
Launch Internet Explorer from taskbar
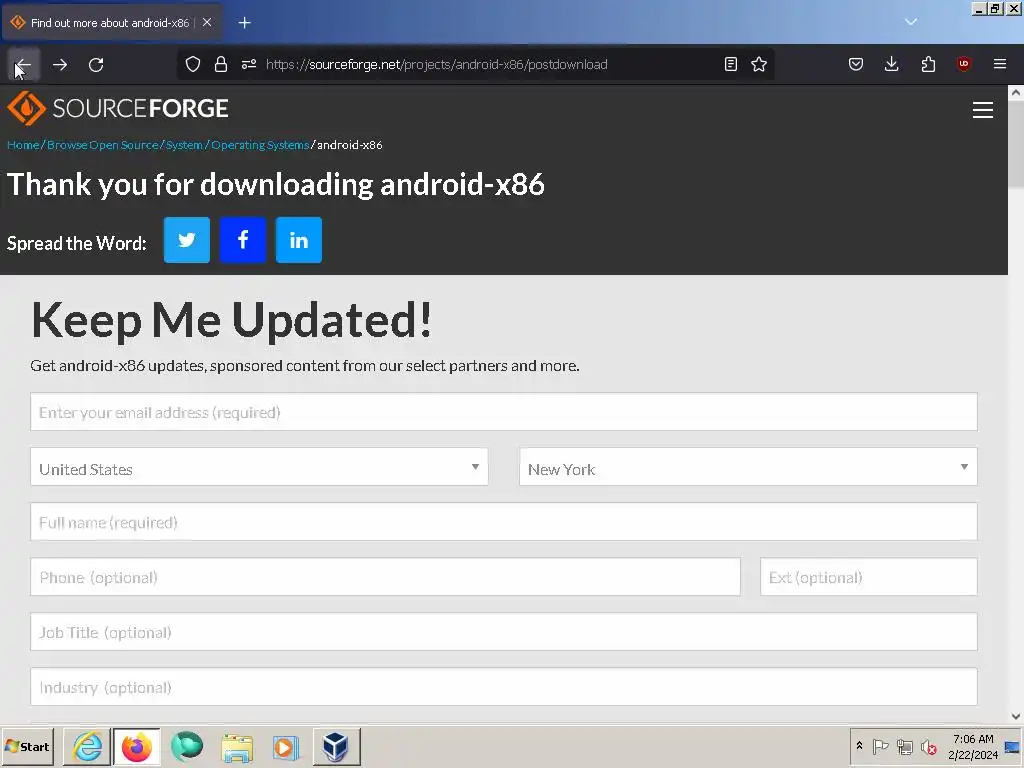[x=88, y=746]
